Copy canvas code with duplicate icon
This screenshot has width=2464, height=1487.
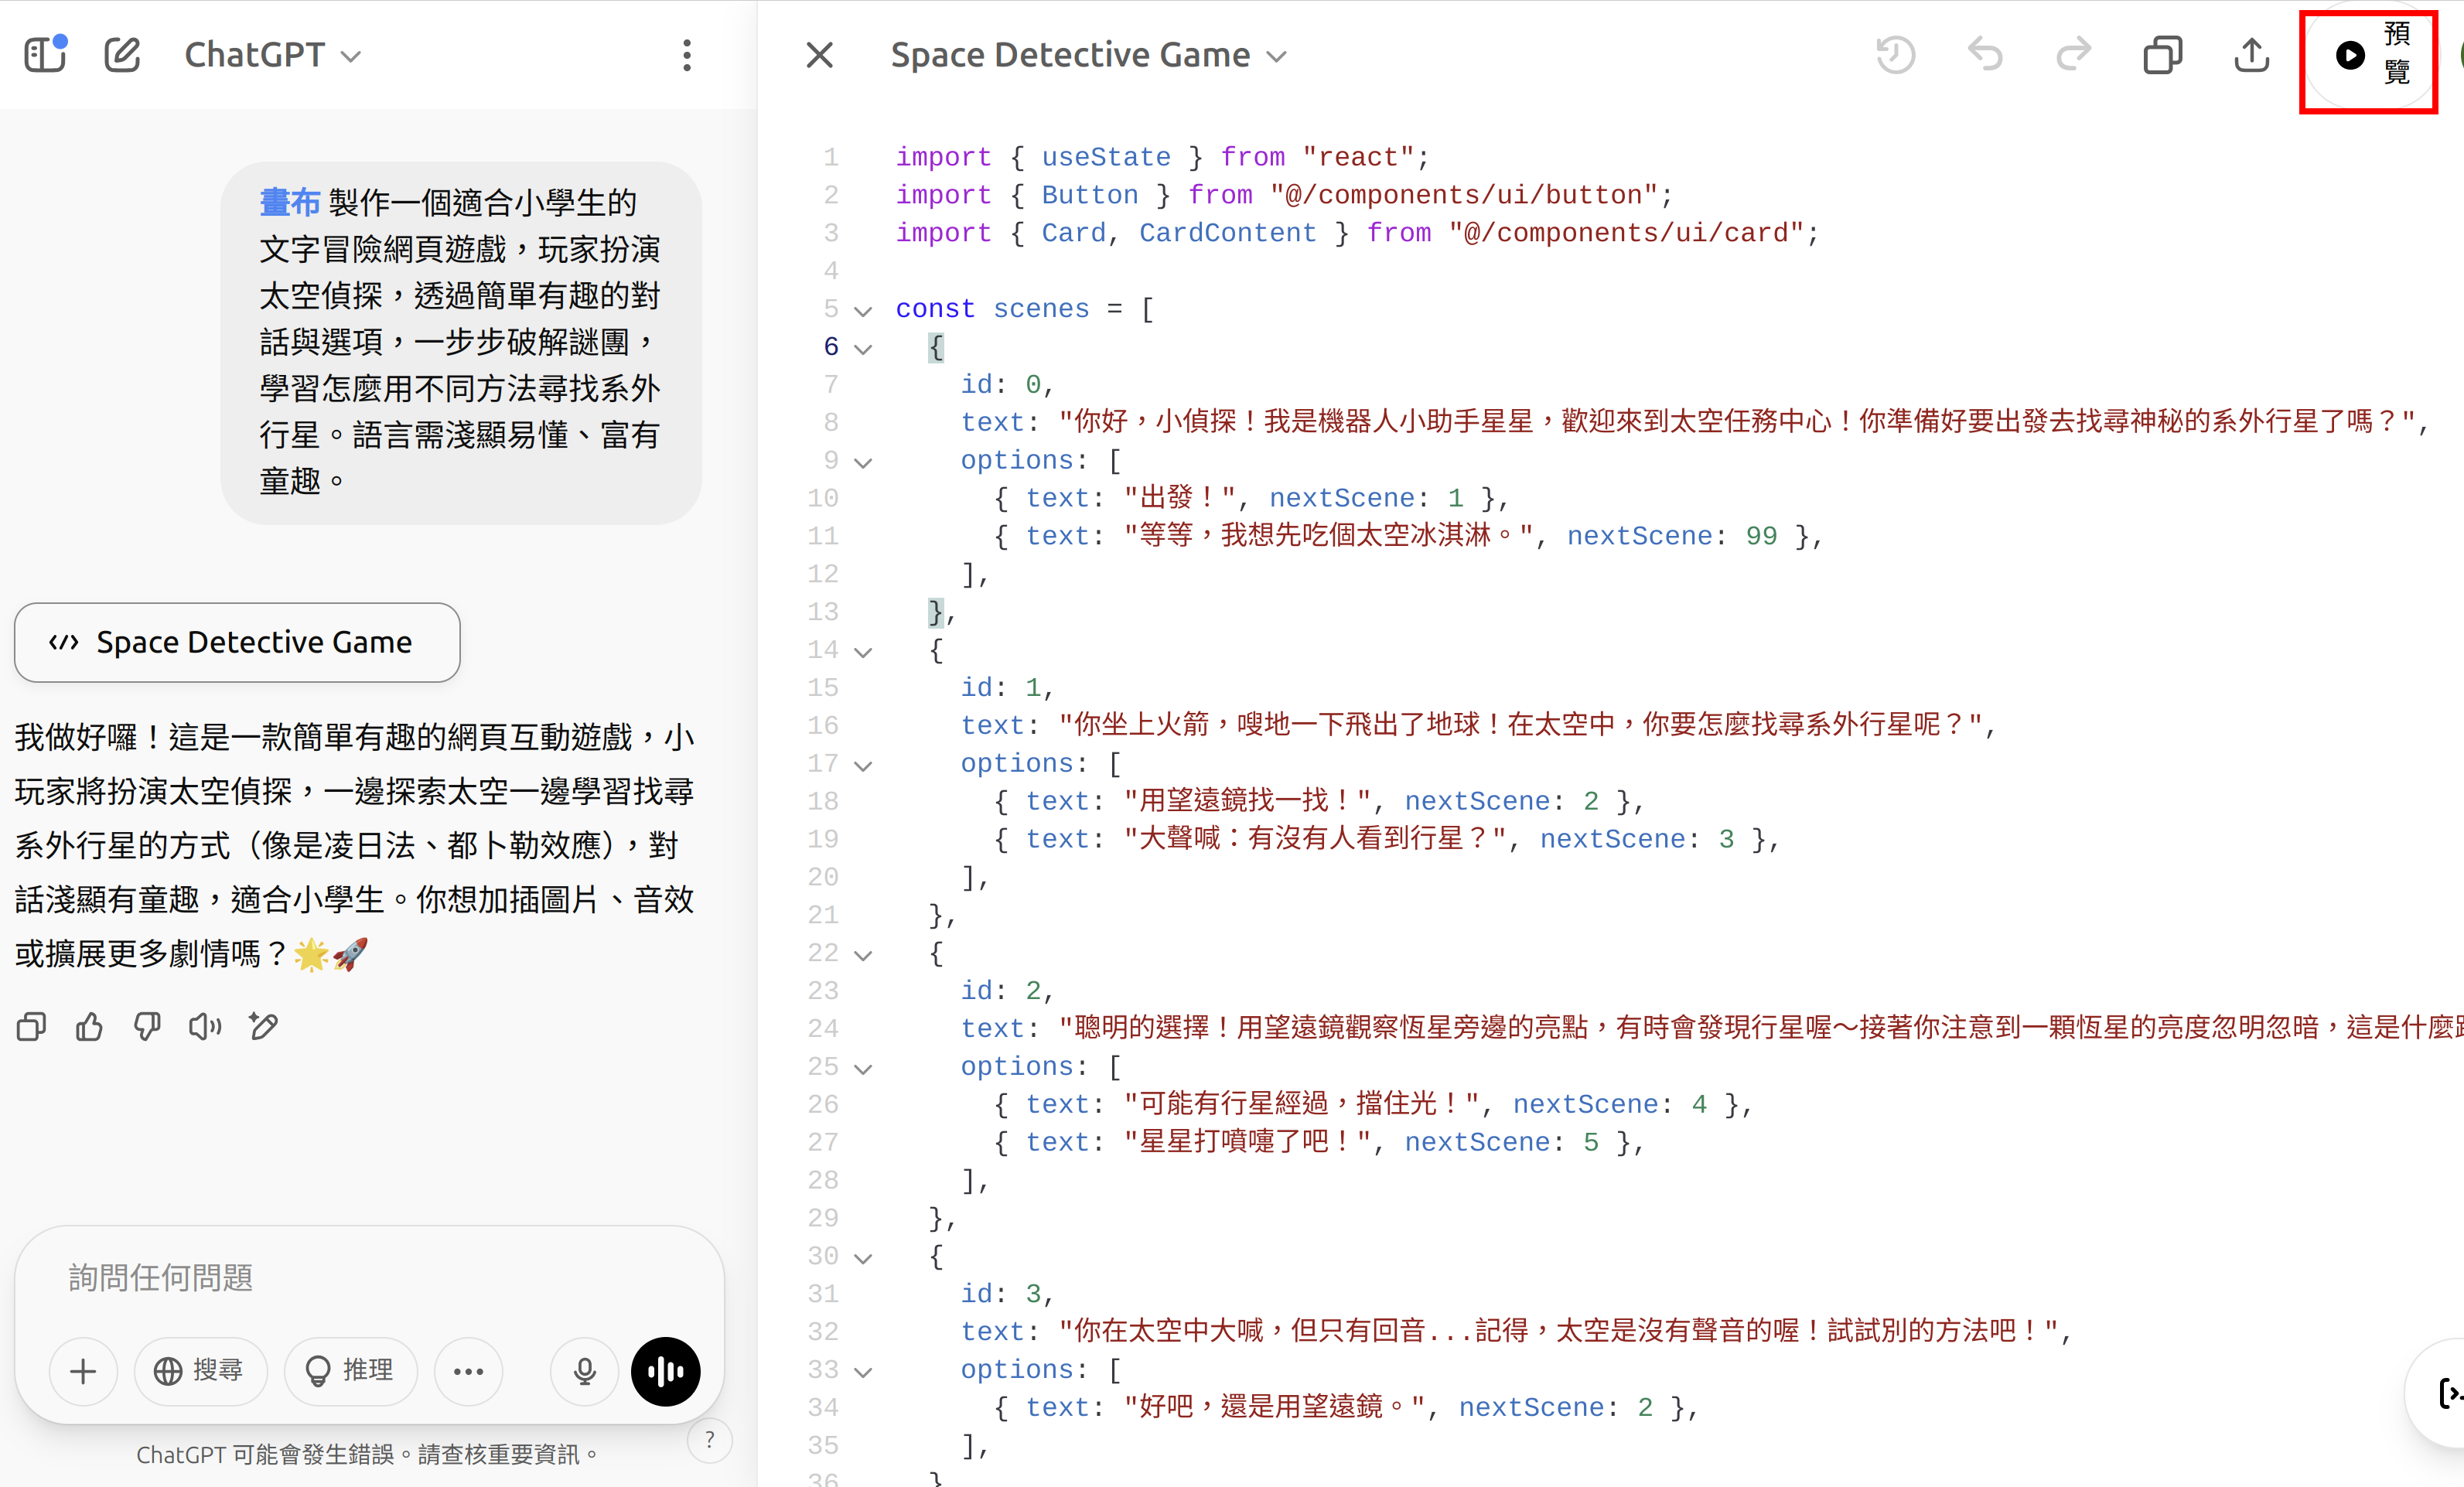click(x=2162, y=54)
